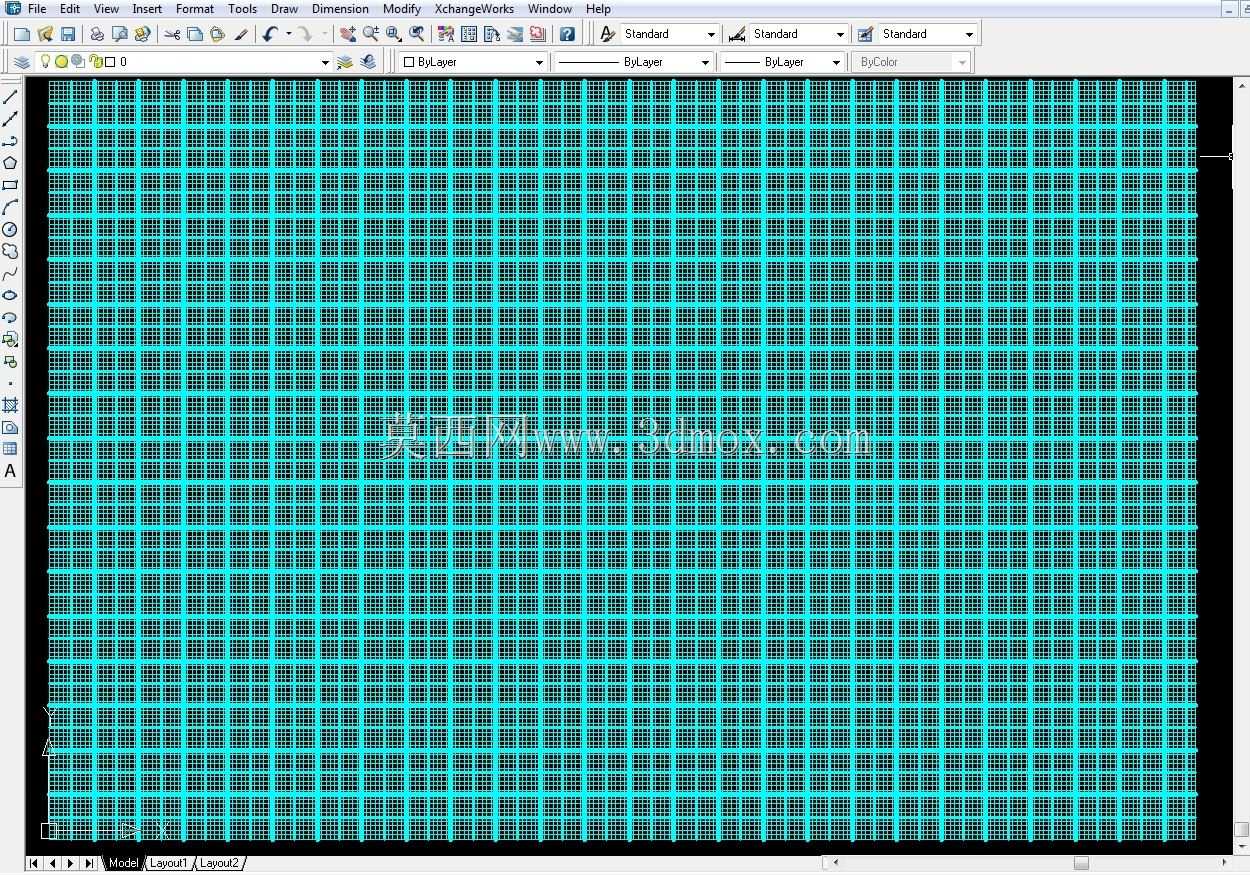Open Help question mark icon
This screenshot has height=875, width=1250.
pos(567,34)
